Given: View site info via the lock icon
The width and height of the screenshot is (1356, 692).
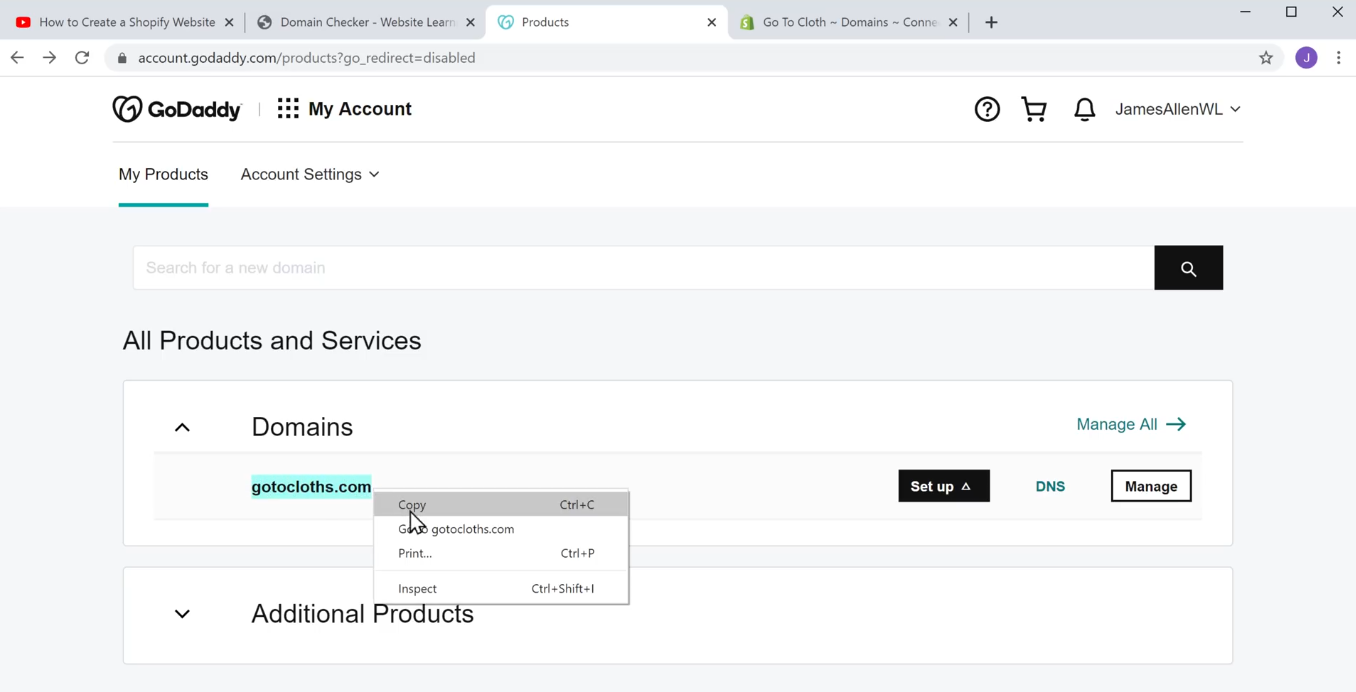Looking at the screenshot, I should click(123, 58).
